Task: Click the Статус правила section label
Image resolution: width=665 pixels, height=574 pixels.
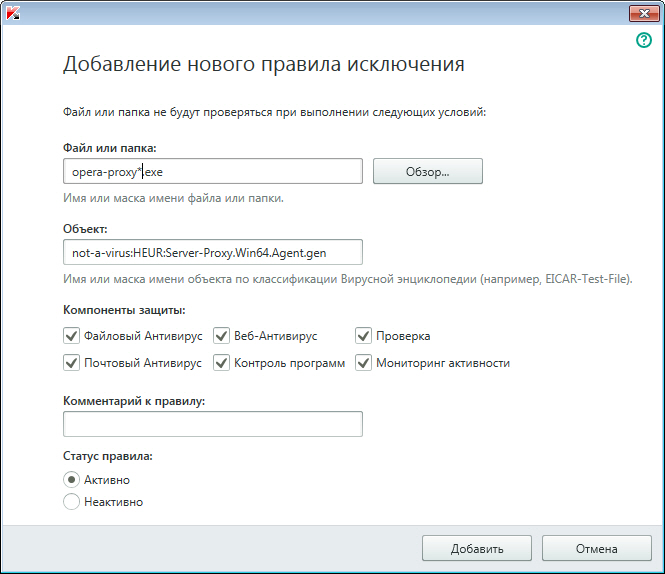Action: 108,456
